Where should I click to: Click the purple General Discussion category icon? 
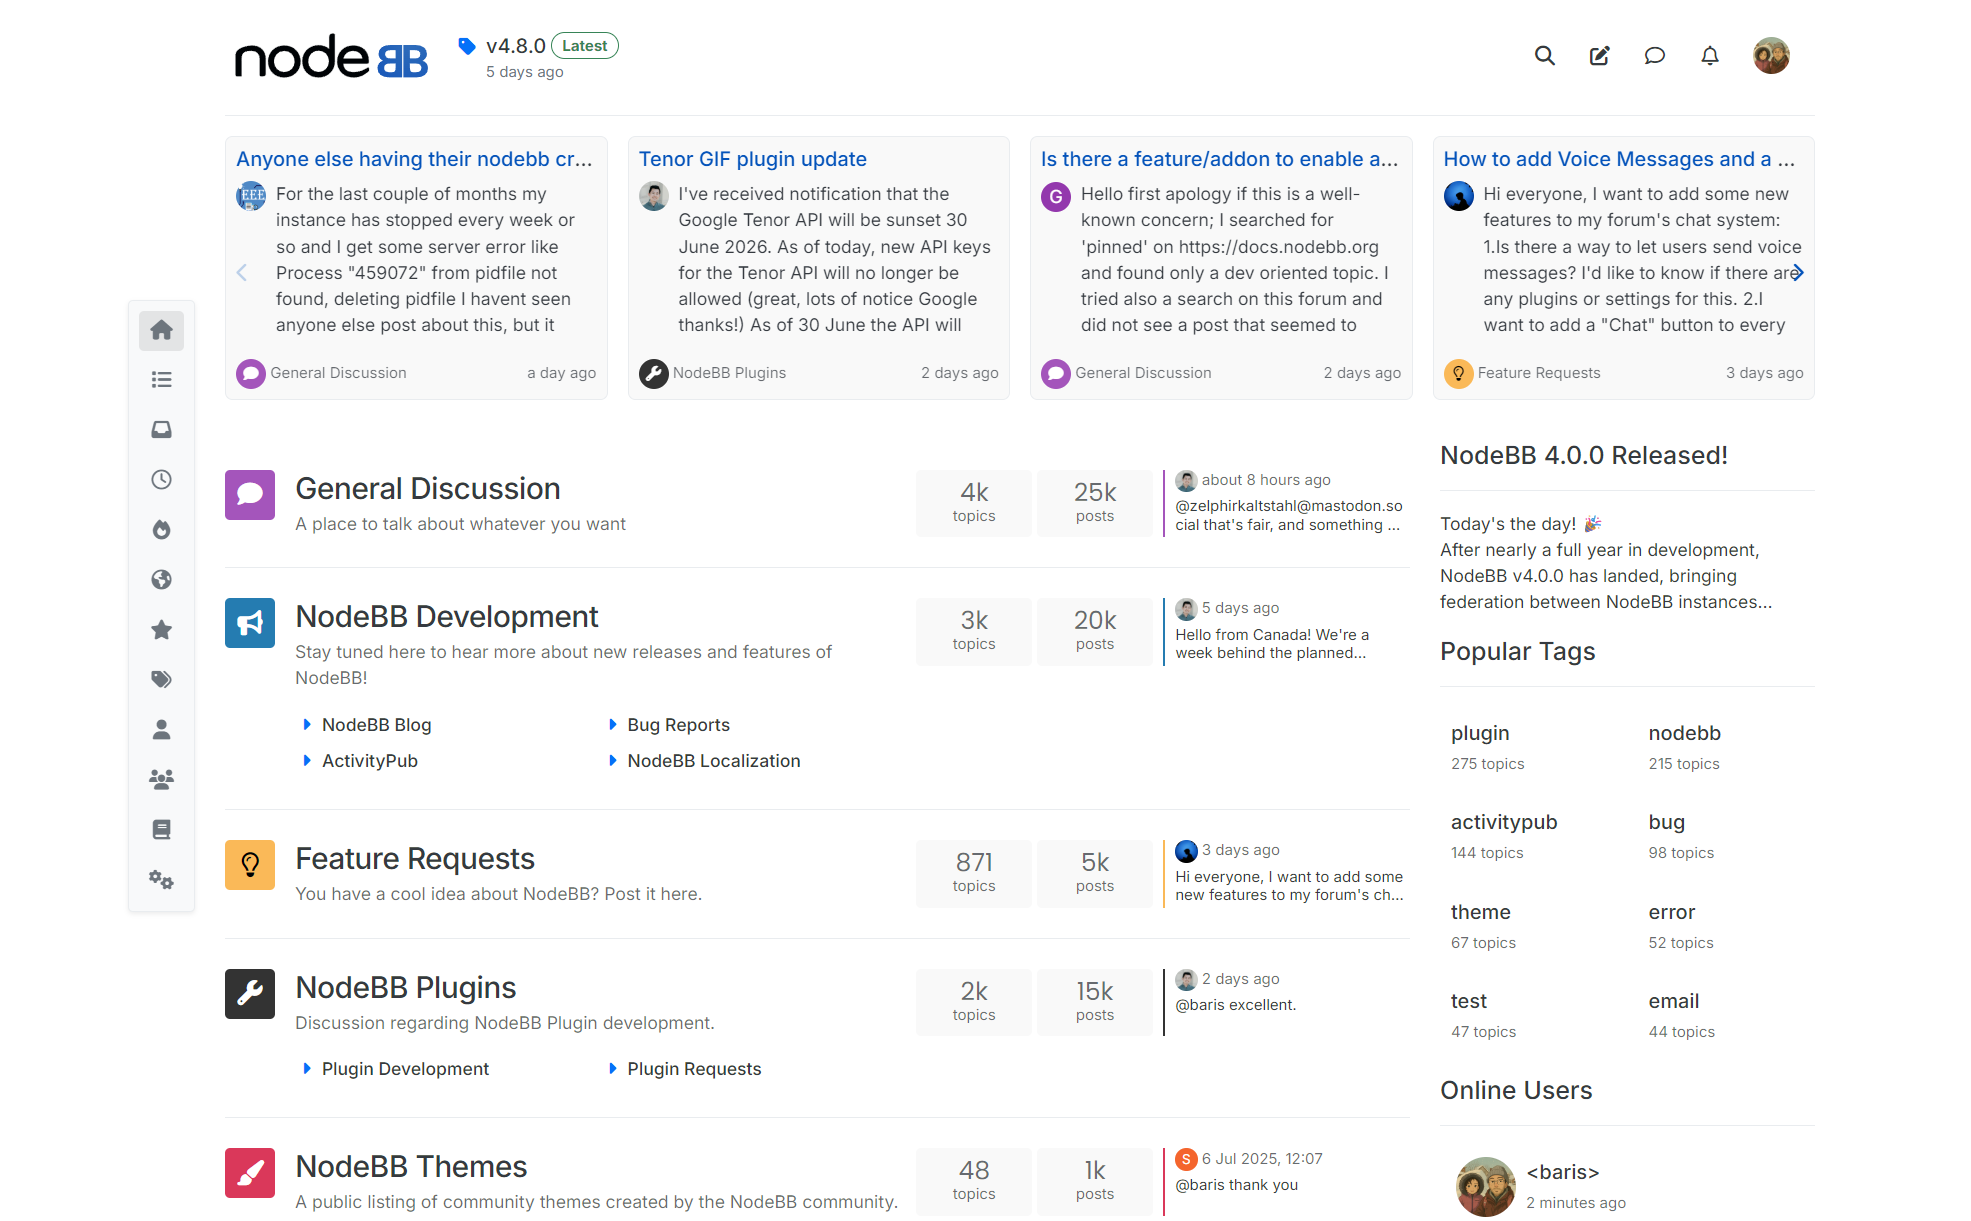[x=250, y=495]
